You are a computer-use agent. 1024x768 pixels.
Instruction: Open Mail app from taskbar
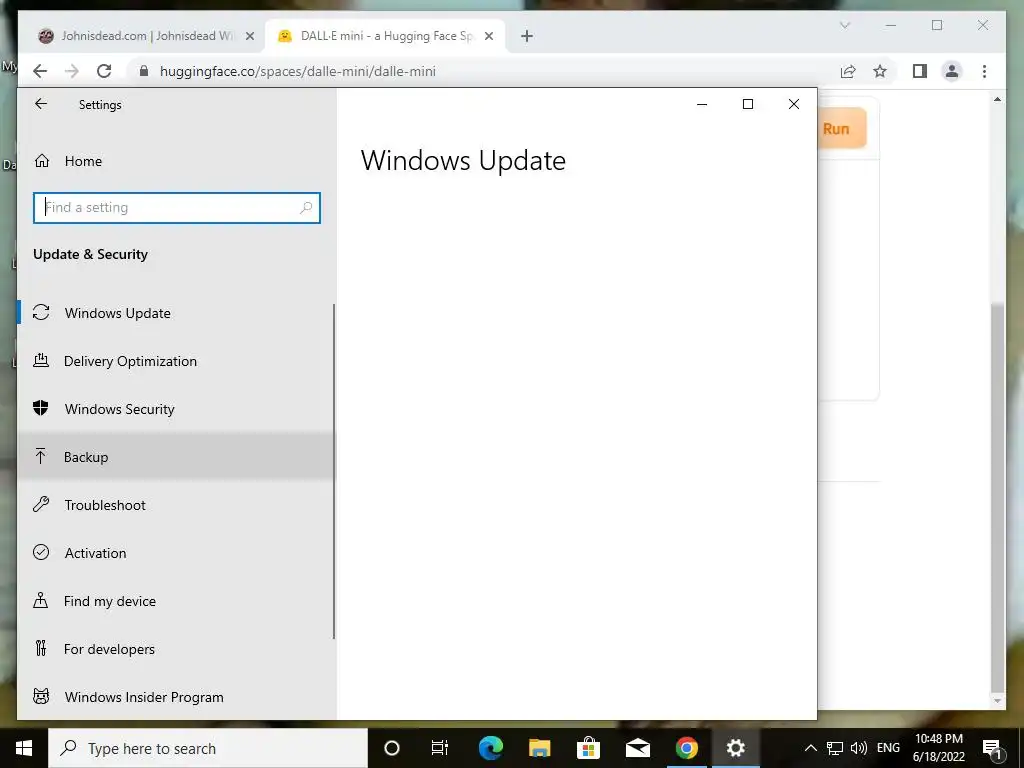coord(637,748)
